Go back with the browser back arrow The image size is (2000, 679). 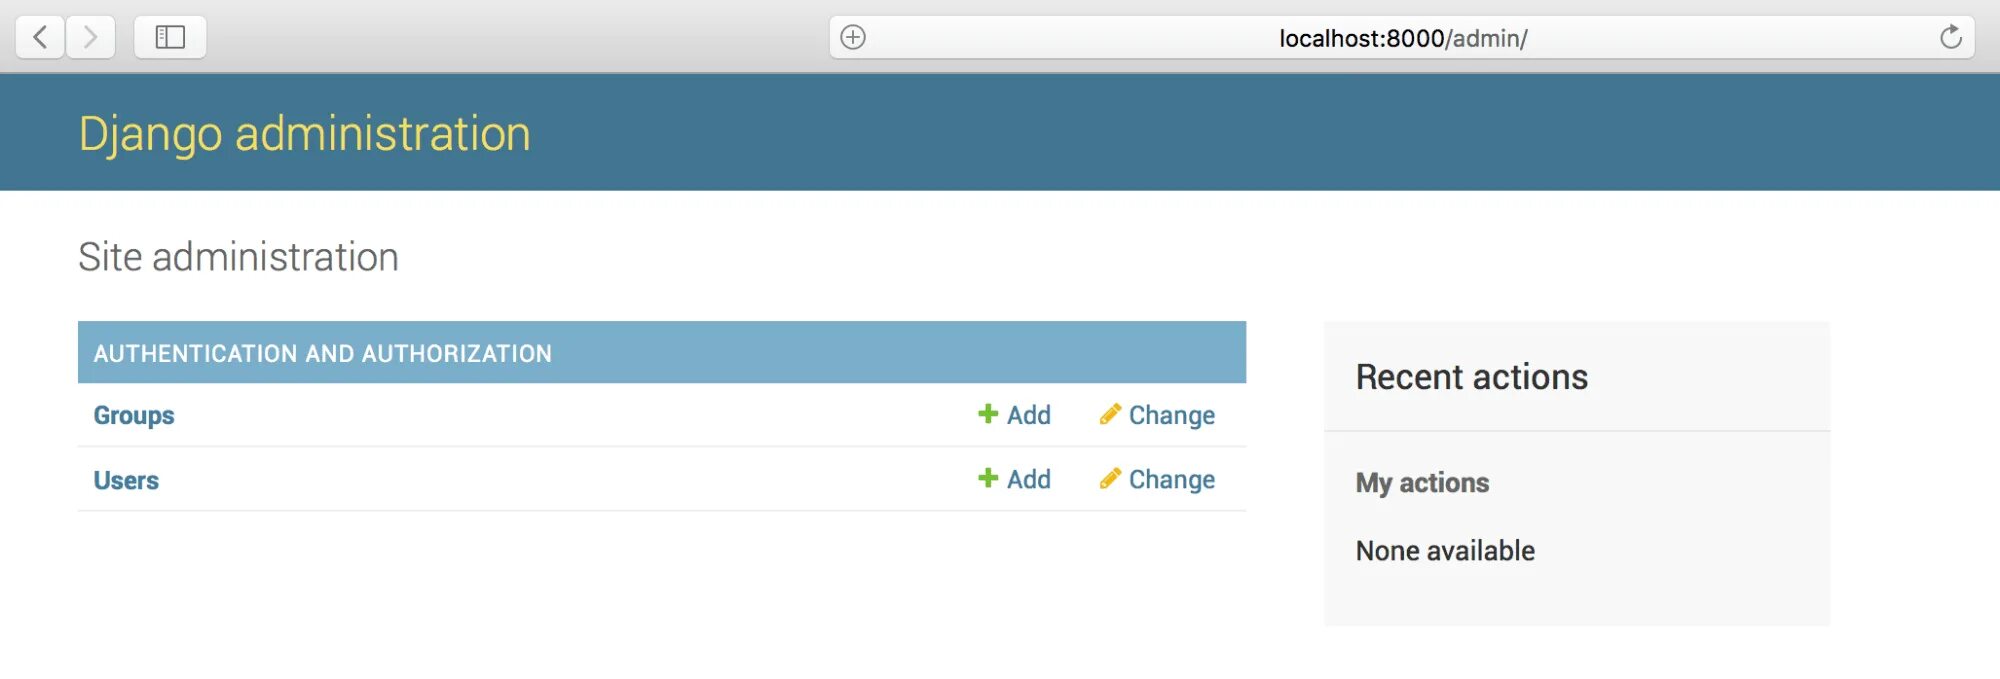(40, 38)
